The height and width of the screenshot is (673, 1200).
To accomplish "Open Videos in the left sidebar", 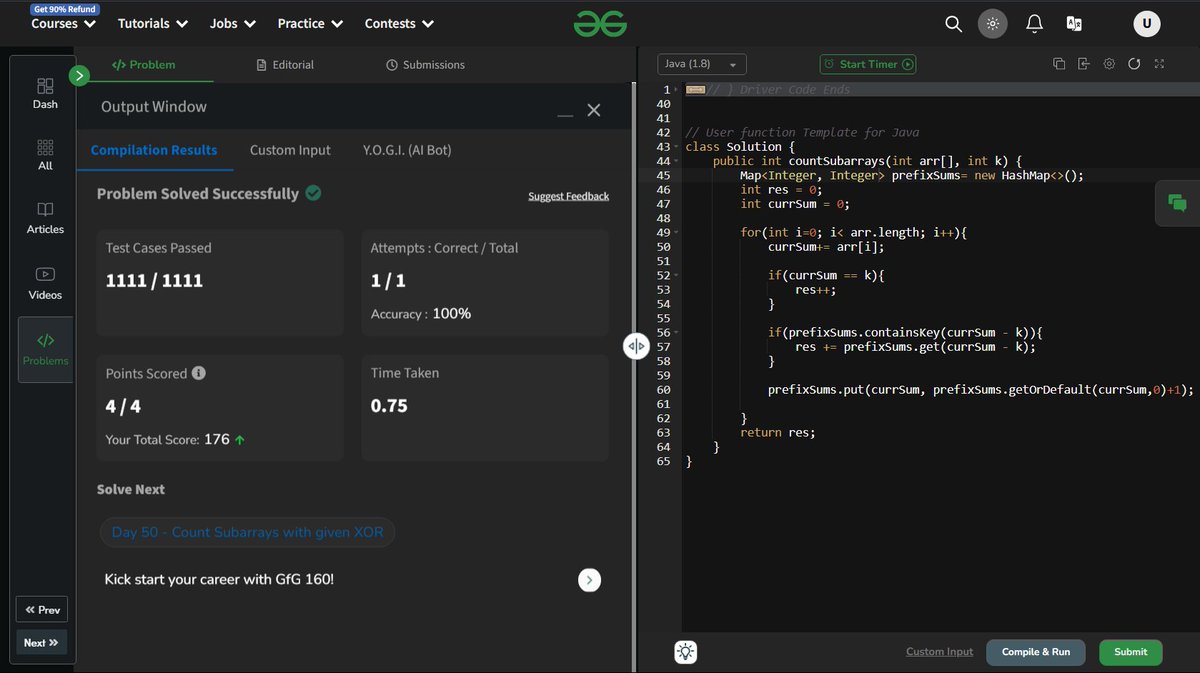I will [45, 283].
